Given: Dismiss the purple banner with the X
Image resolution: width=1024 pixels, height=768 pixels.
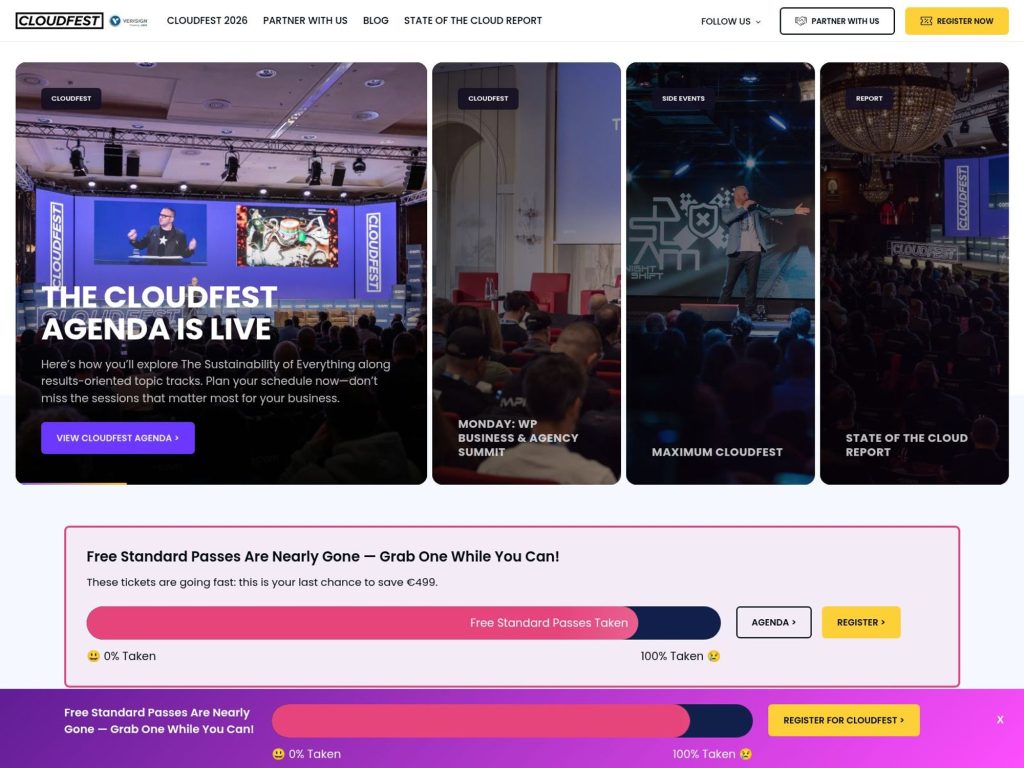Looking at the screenshot, I should [x=1000, y=719].
